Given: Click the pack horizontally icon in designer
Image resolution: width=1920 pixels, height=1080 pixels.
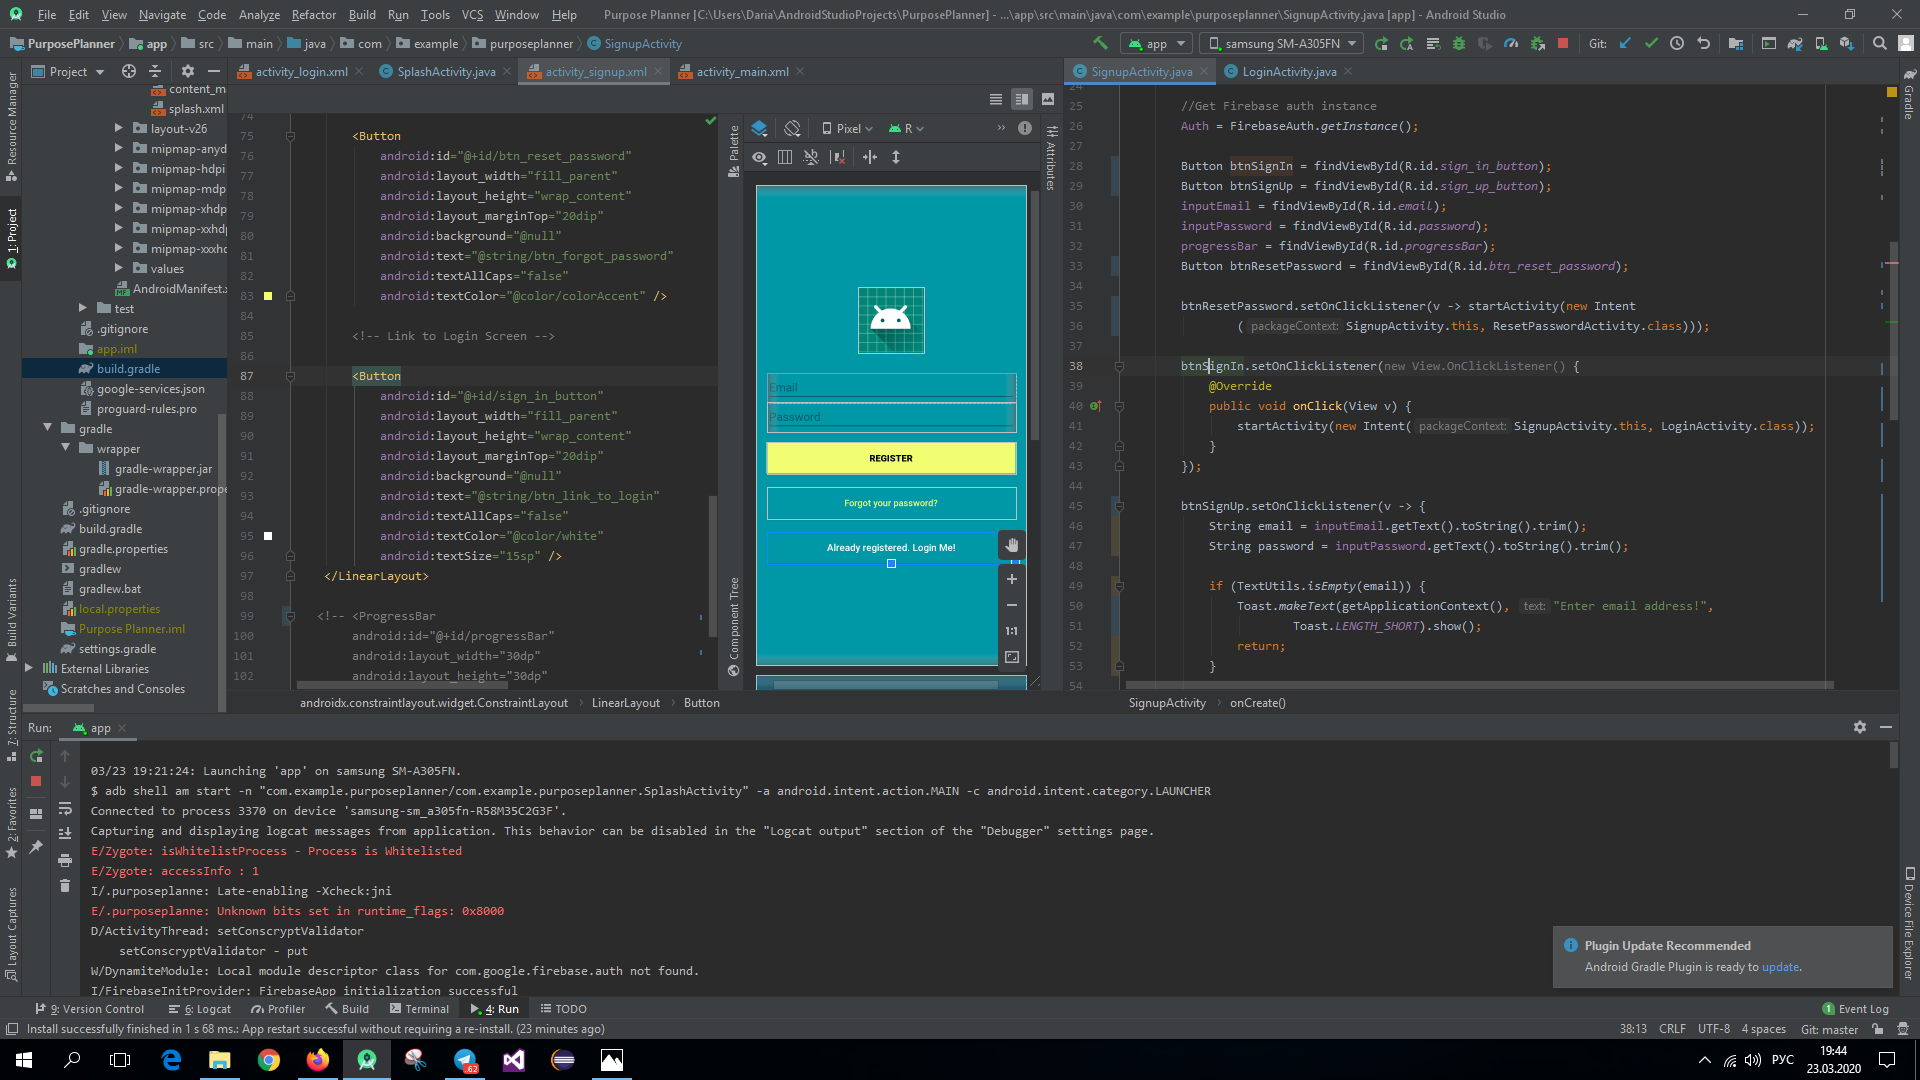Looking at the screenshot, I should (869, 157).
